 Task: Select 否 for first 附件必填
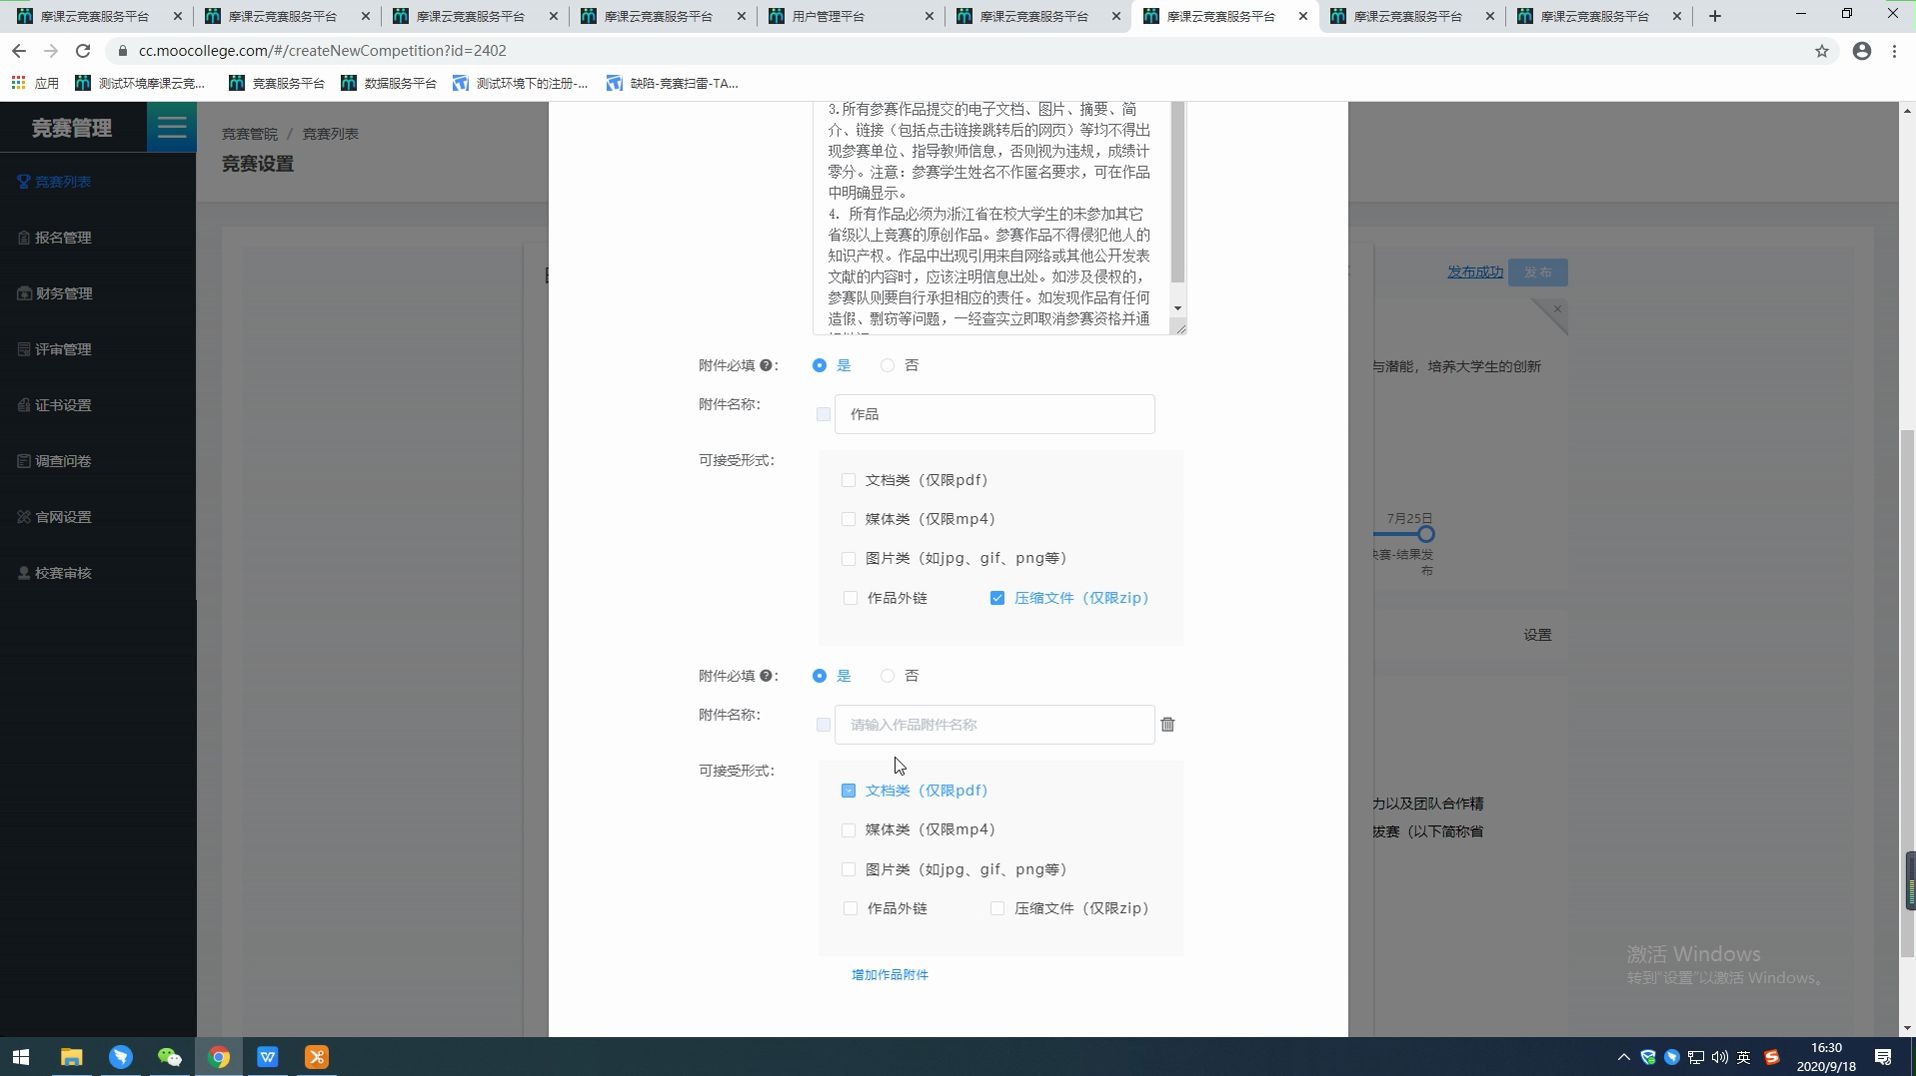pyautogui.click(x=887, y=365)
